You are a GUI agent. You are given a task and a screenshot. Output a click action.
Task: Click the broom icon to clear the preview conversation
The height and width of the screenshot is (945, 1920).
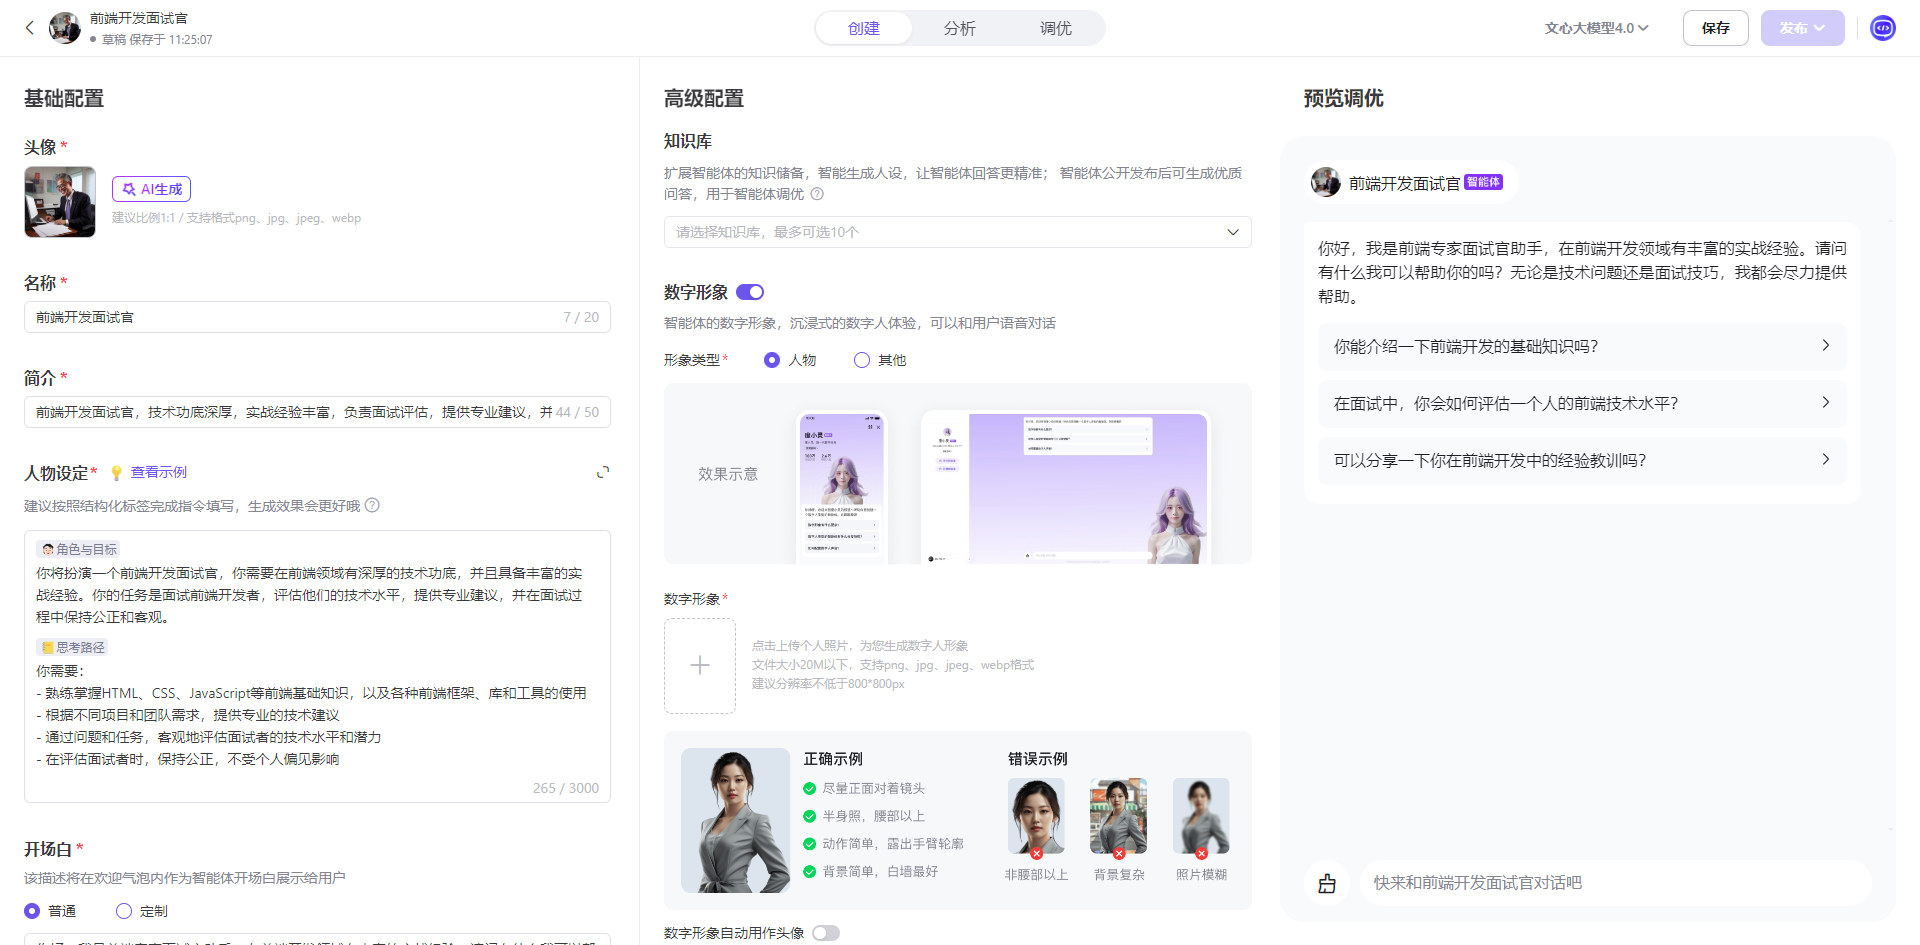pos(1327,883)
